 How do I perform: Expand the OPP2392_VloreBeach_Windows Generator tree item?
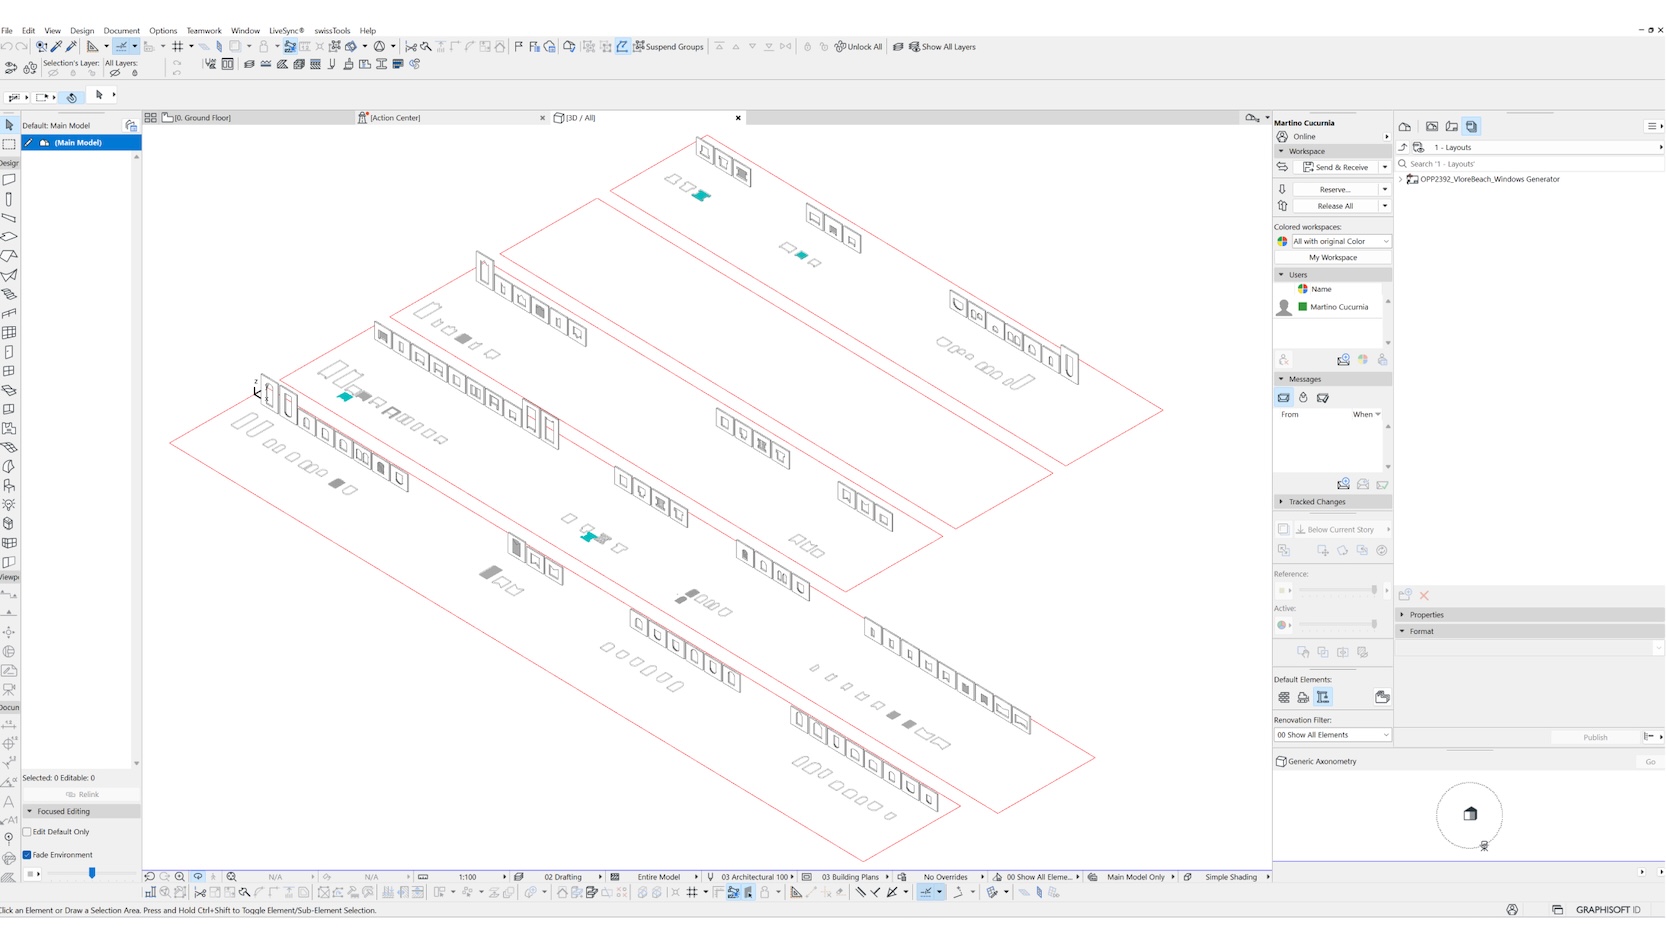[1400, 180]
